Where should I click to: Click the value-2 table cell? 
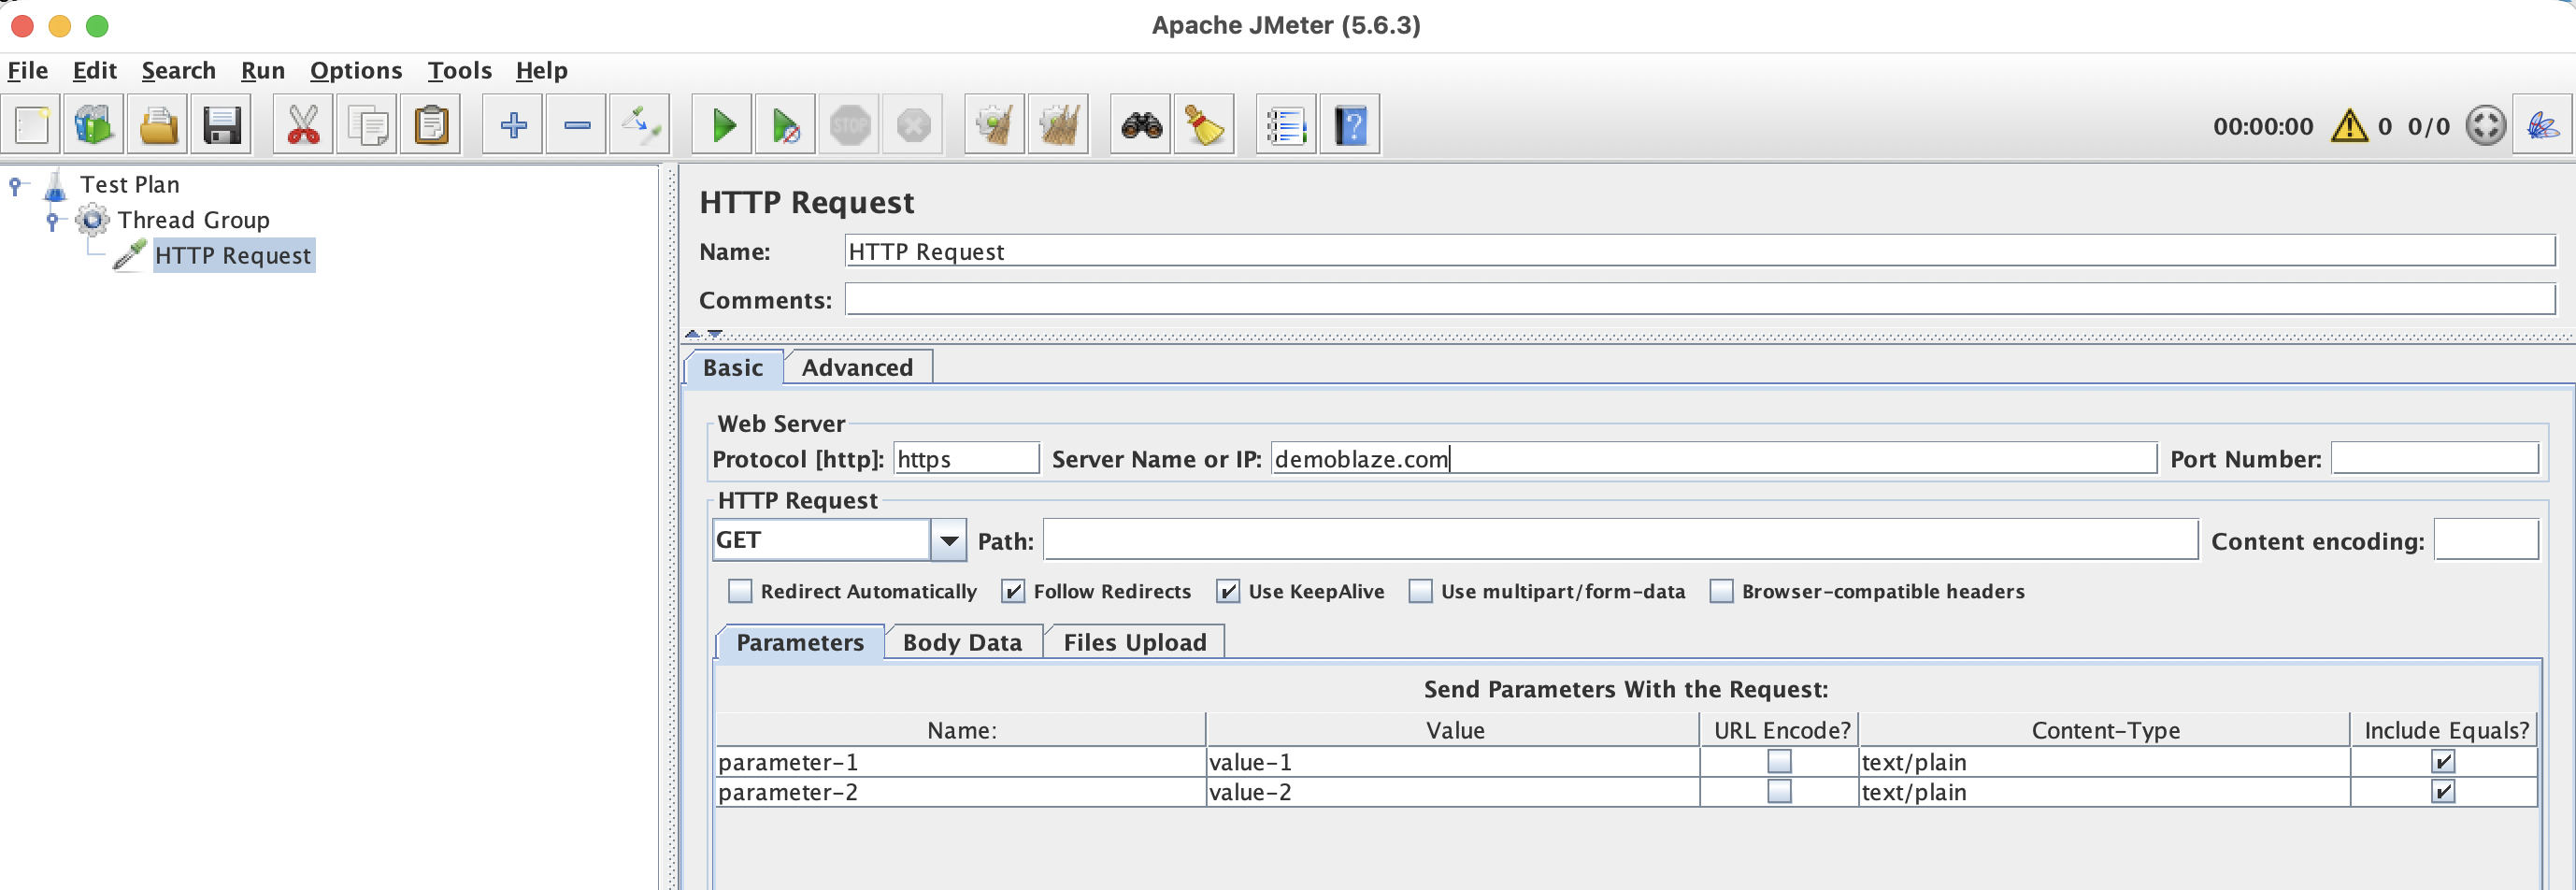point(1453,792)
